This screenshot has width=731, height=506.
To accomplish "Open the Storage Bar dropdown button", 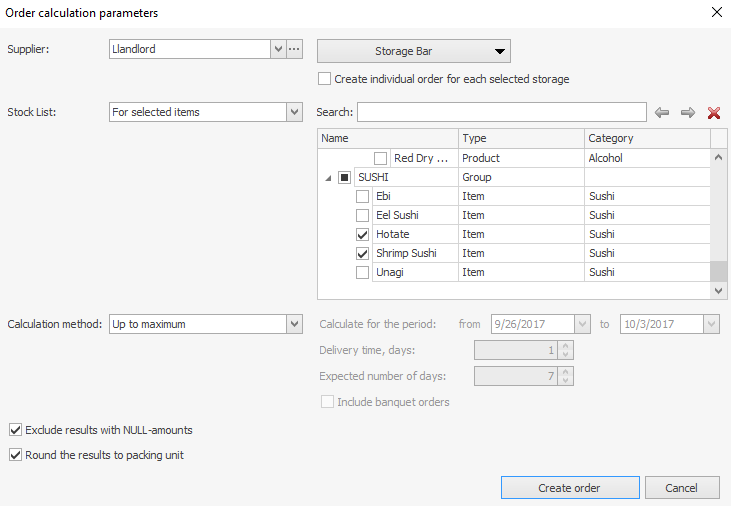I will point(414,52).
